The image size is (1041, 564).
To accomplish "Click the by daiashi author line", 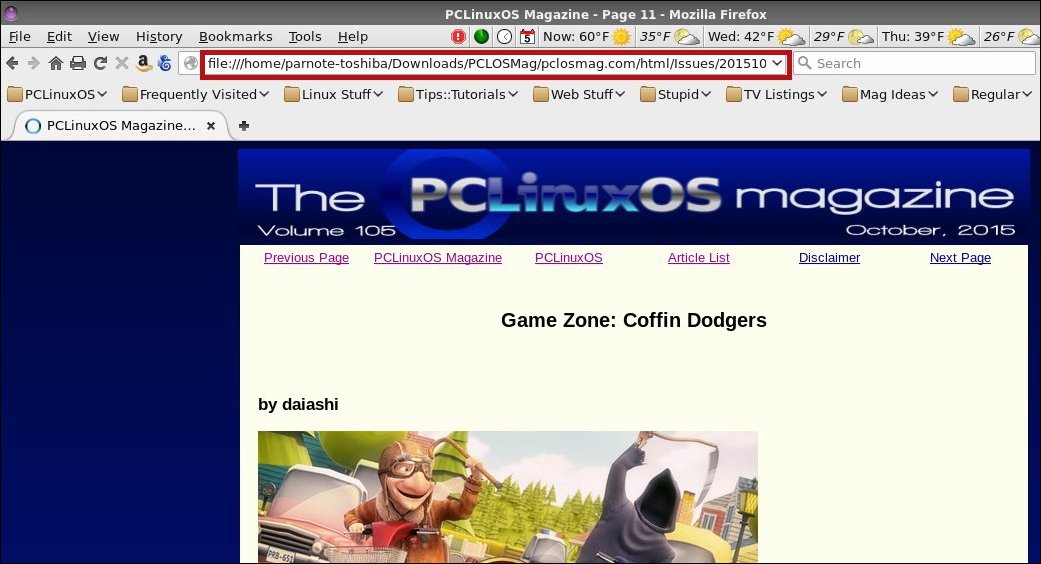I will tap(298, 404).
